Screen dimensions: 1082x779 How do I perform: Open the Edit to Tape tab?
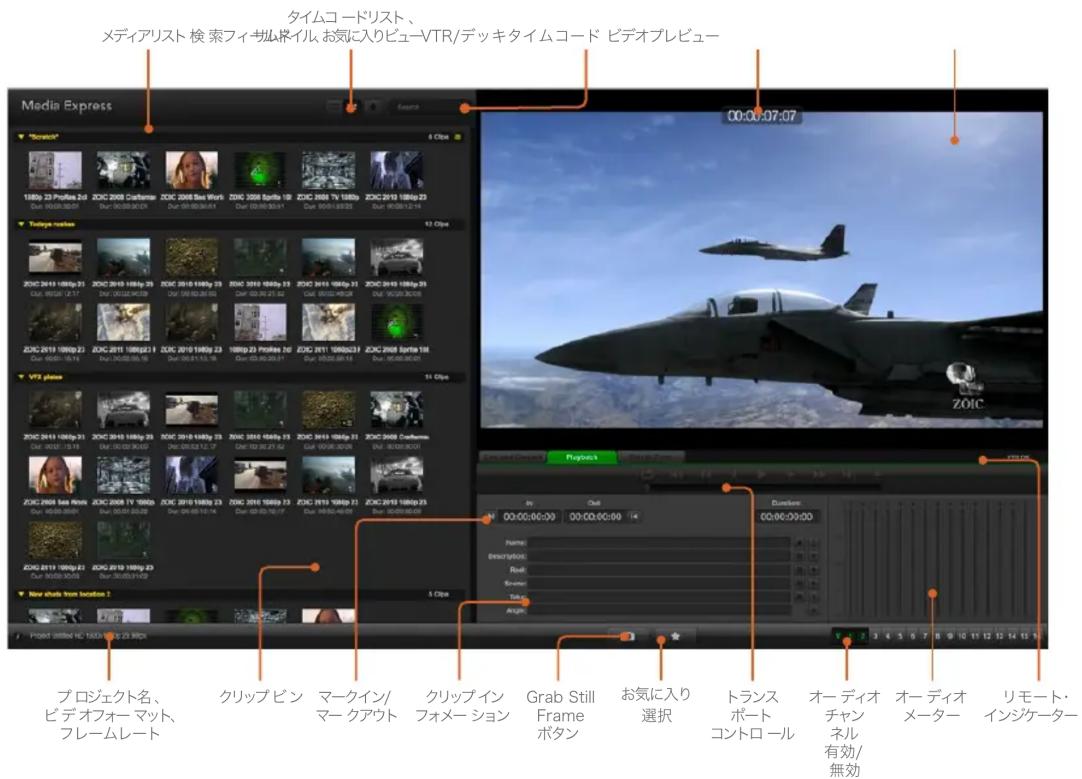[x=651, y=457]
